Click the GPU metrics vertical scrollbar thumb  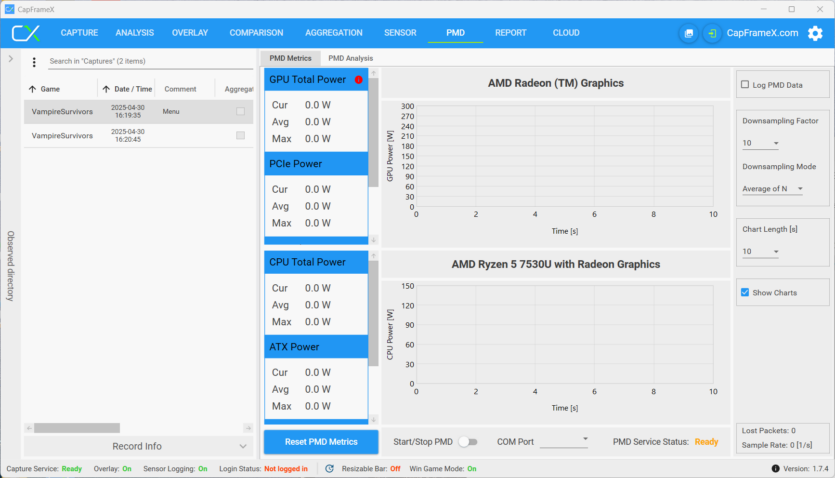374,133
